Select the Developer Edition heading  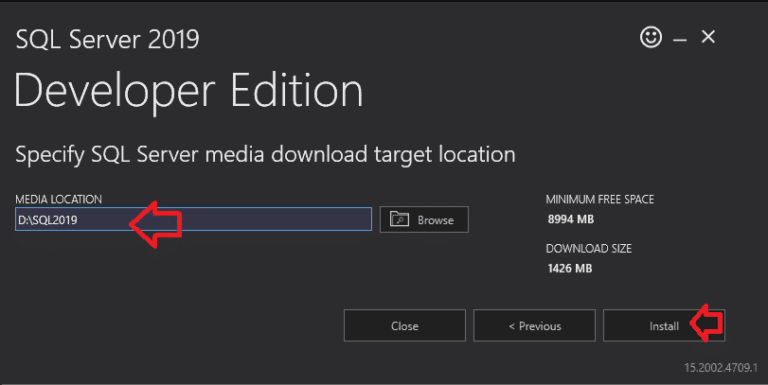(189, 92)
